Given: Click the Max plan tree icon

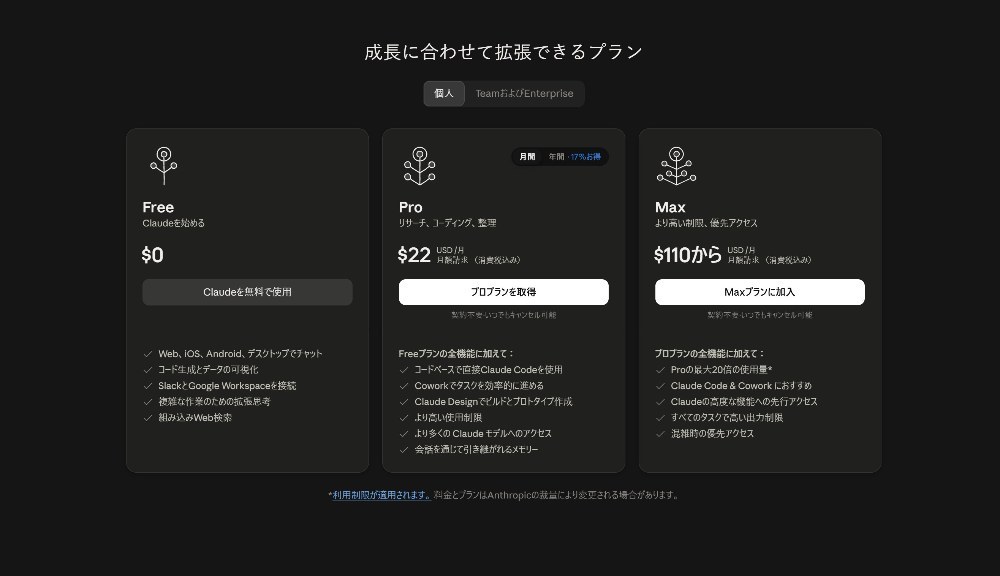Looking at the screenshot, I should (677, 166).
